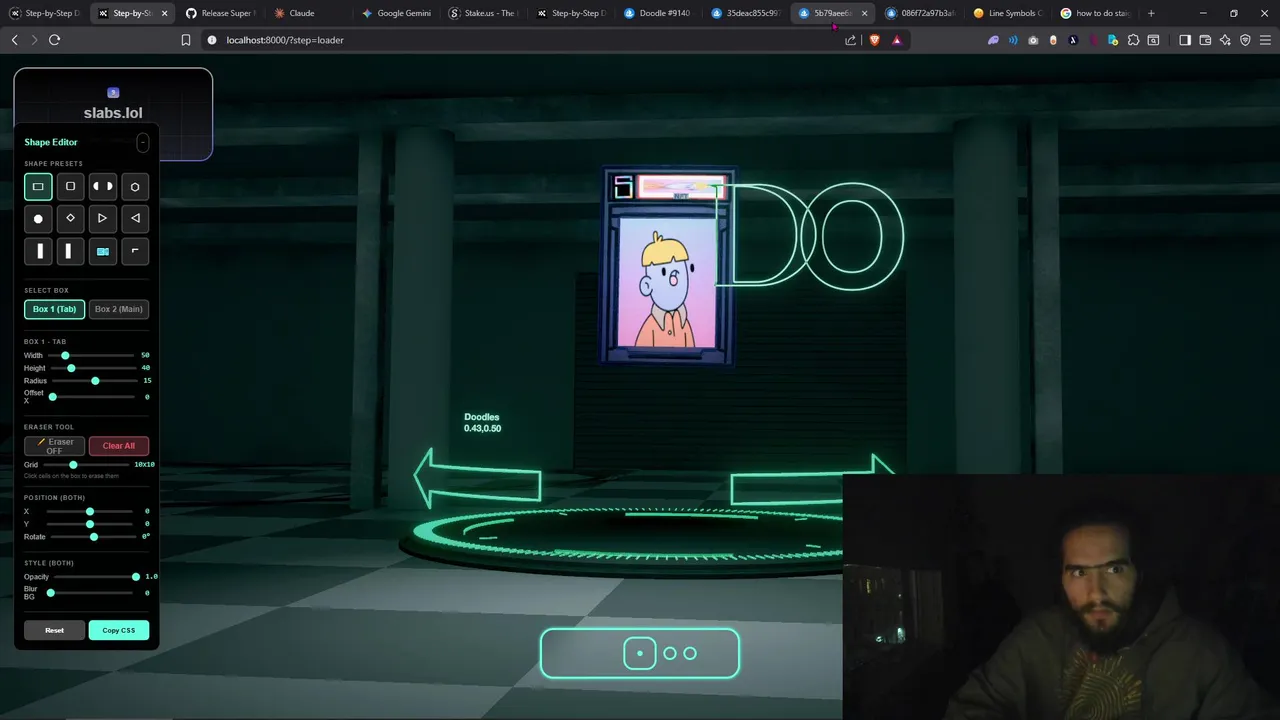Click the left neon arrow
Screen dimensions: 1280x720
coord(477,477)
